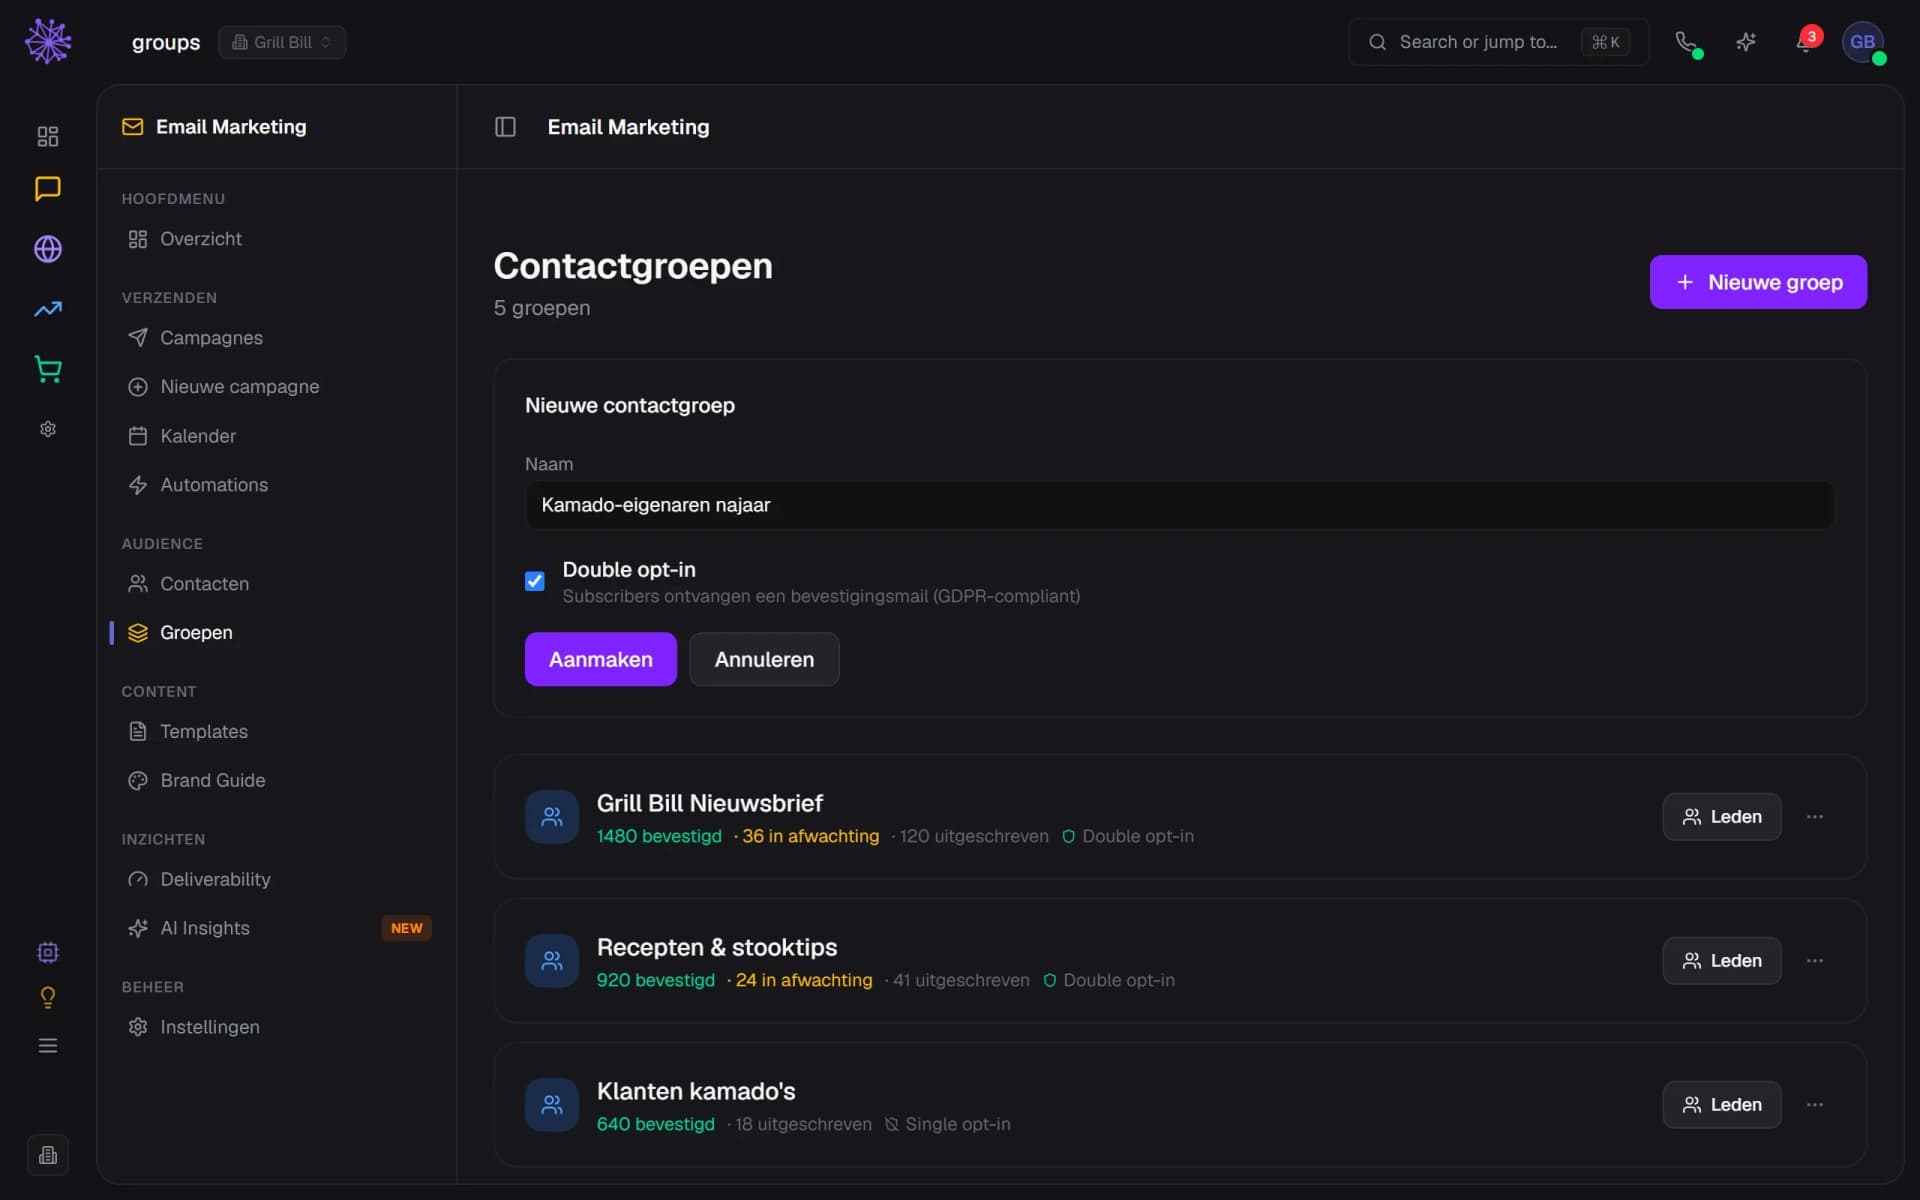
Task: Open the building icon at rail bottom
Action: (48, 1155)
